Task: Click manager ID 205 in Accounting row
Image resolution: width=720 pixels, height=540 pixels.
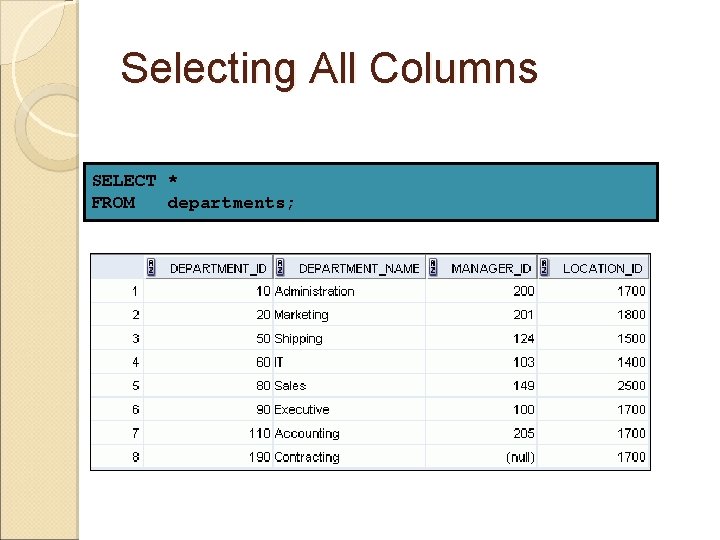Action: coord(481,433)
